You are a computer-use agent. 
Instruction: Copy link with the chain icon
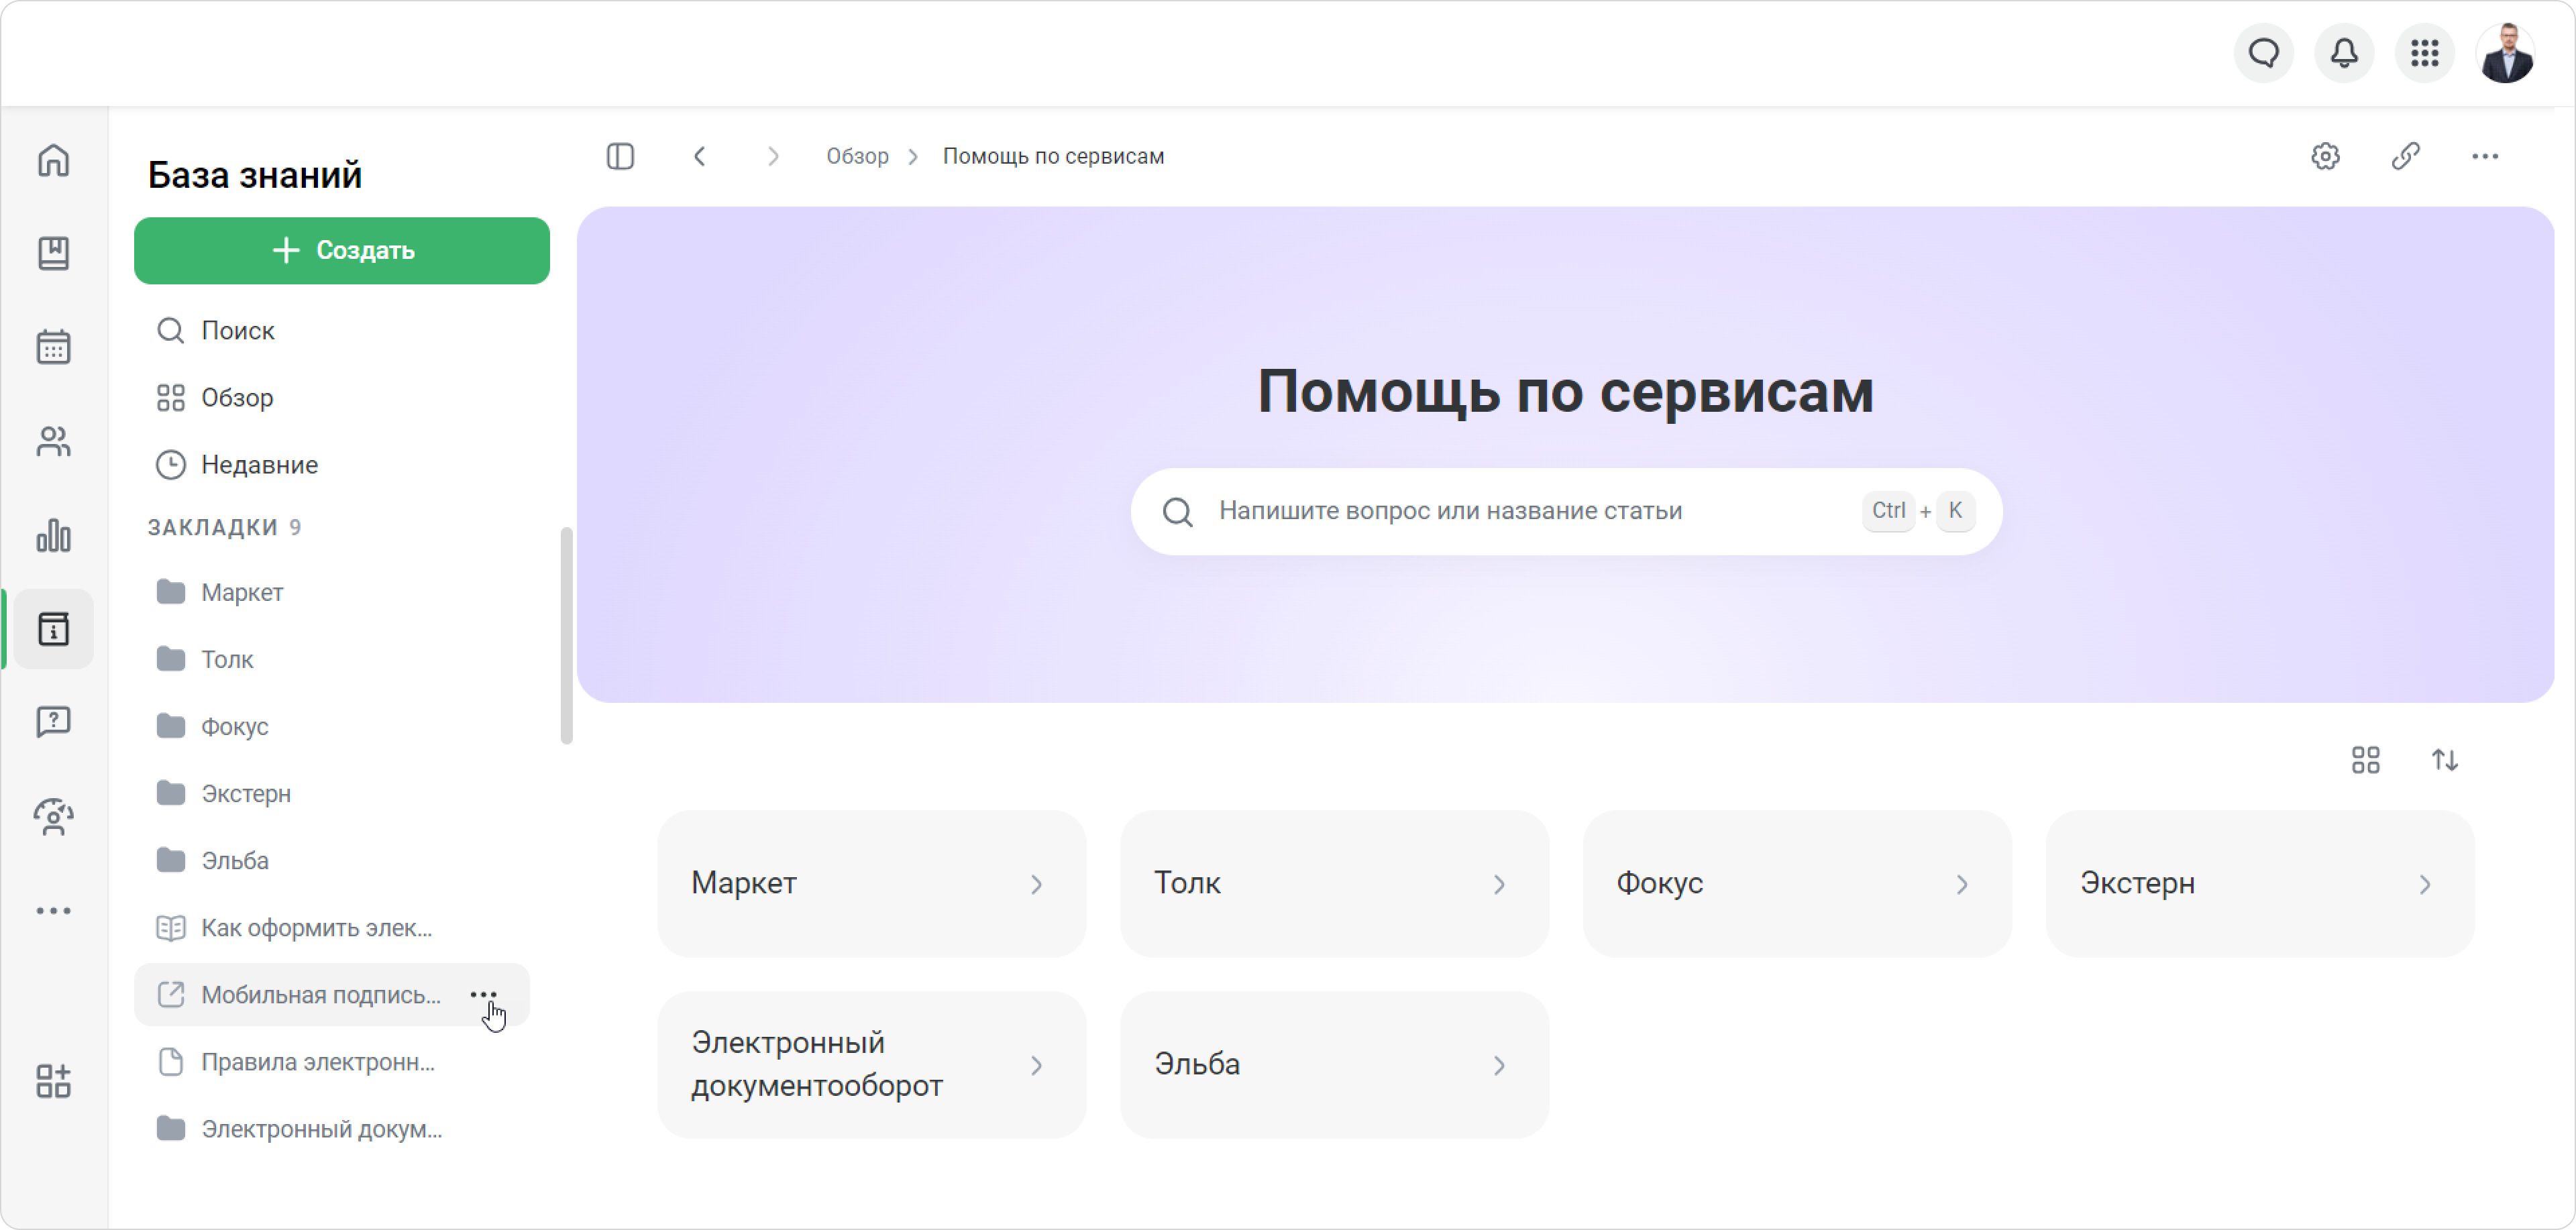click(x=2405, y=156)
